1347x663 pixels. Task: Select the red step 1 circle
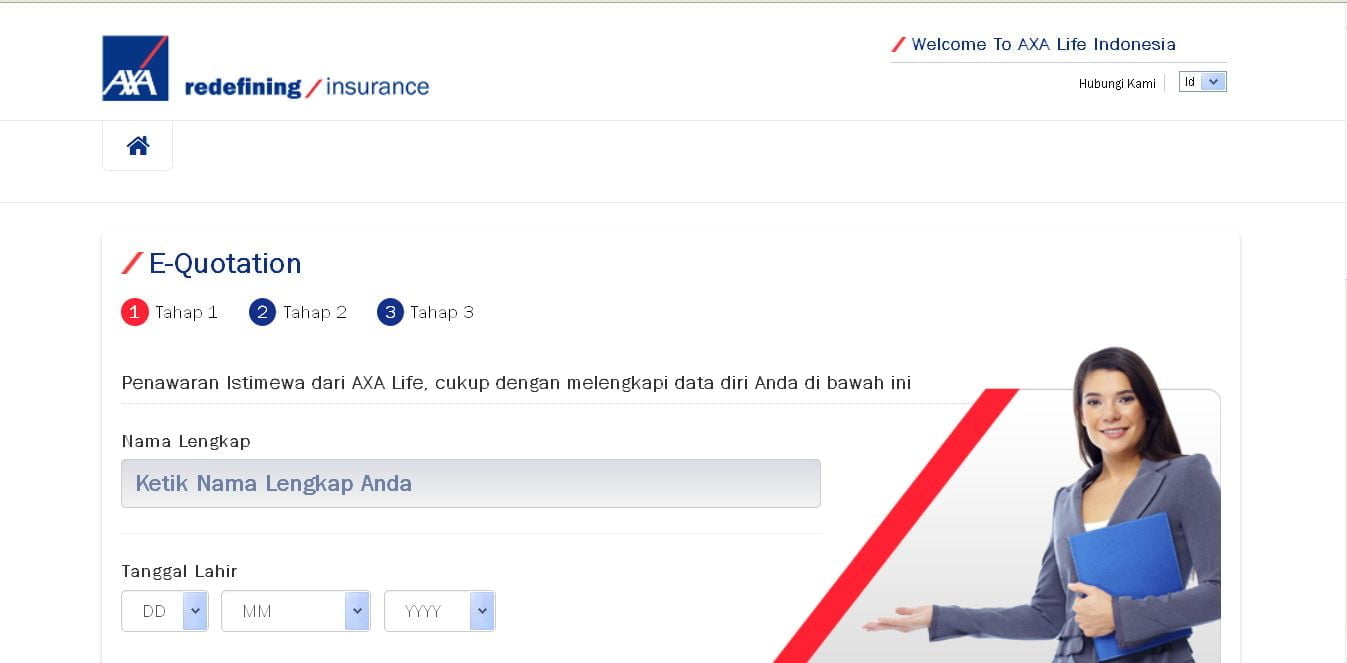135,312
